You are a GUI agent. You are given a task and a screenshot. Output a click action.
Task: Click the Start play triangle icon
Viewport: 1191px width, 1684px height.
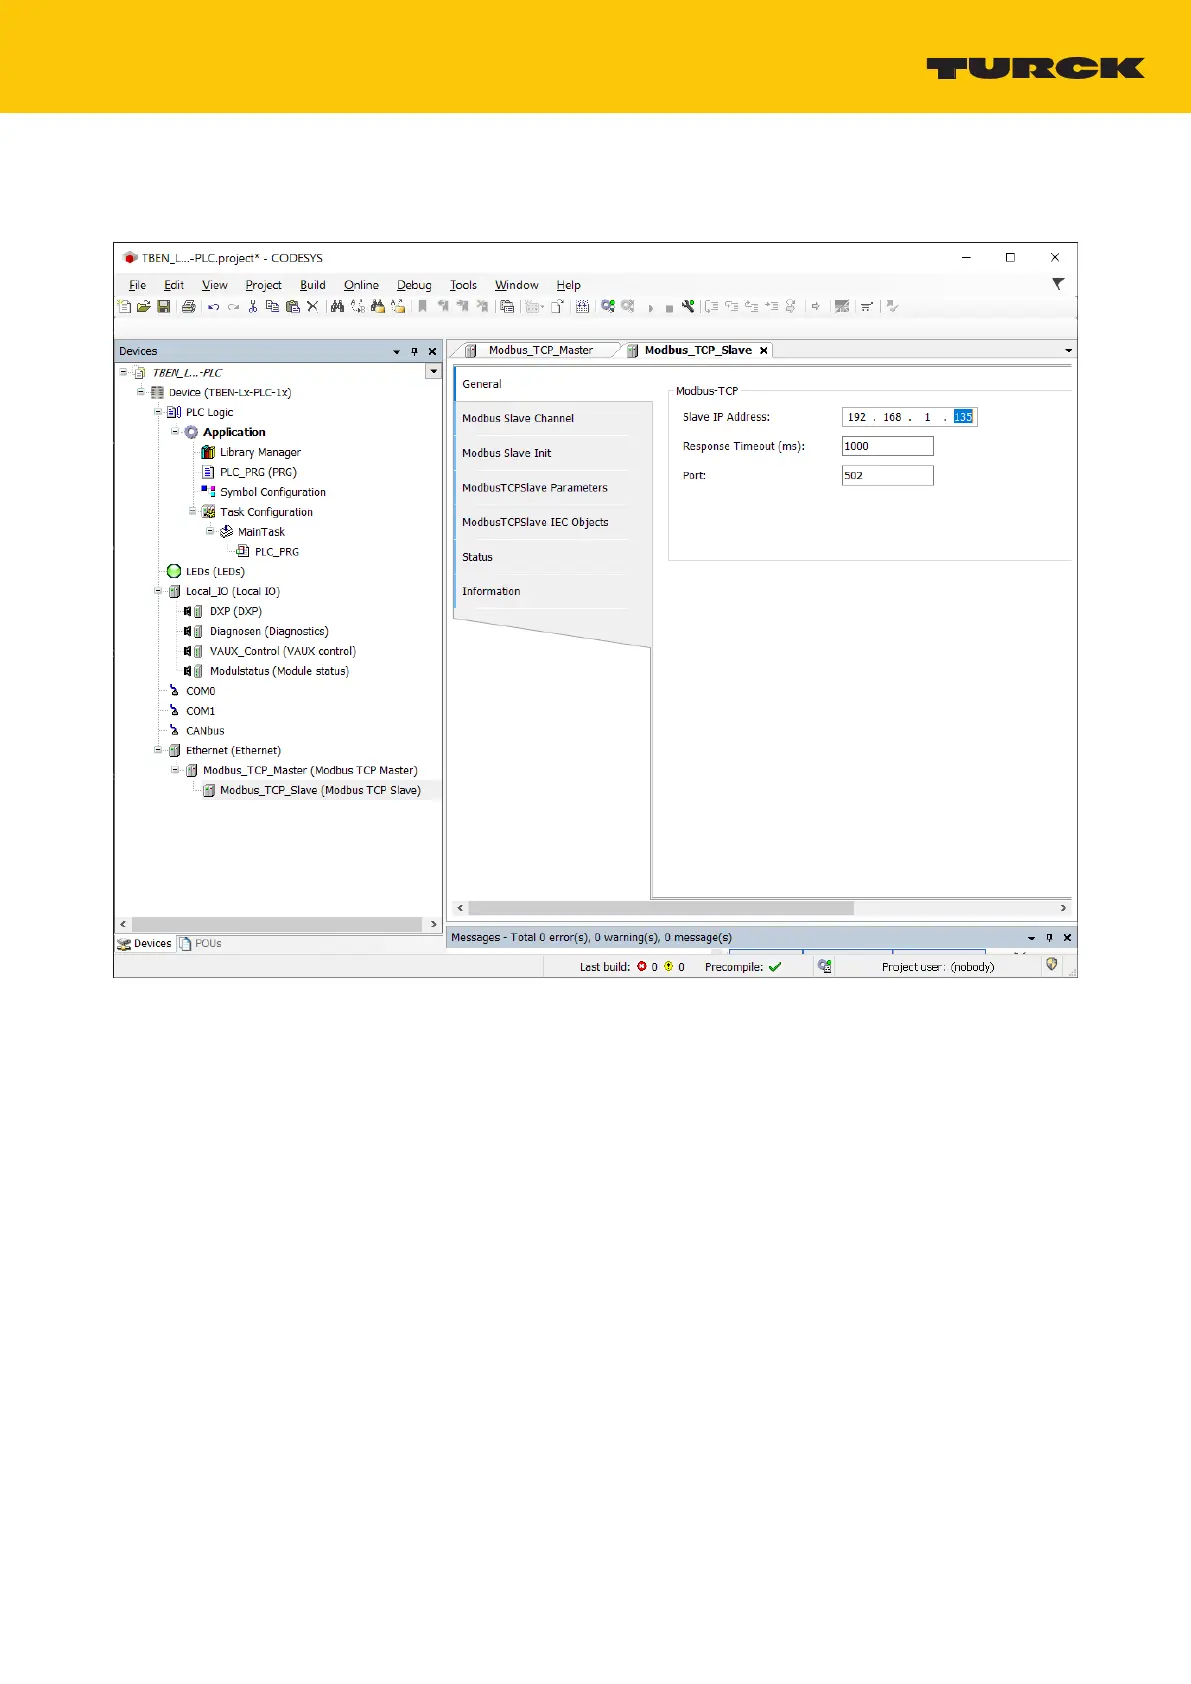651,308
